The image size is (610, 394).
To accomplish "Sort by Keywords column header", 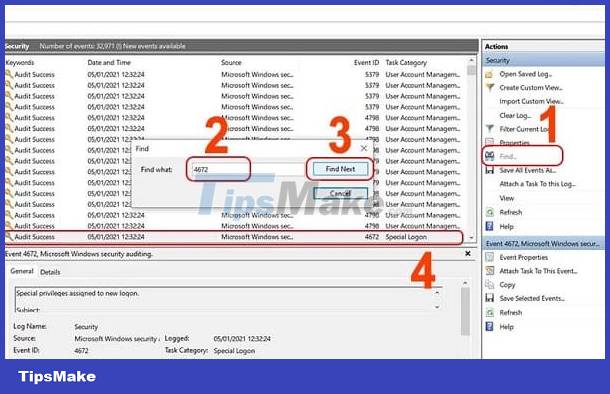I will pyautogui.click(x=20, y=63).
